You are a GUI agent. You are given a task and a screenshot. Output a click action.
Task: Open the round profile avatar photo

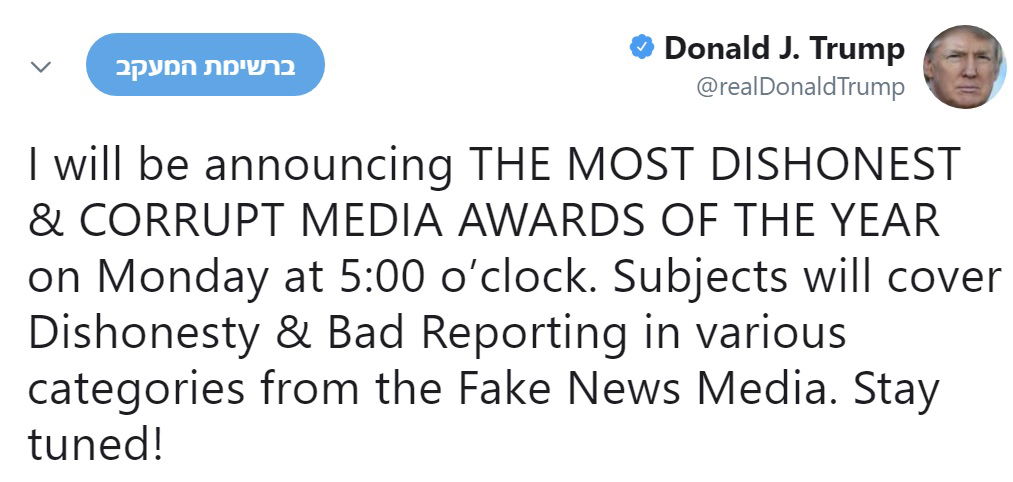pyautogui.click(x=963, y=67)
